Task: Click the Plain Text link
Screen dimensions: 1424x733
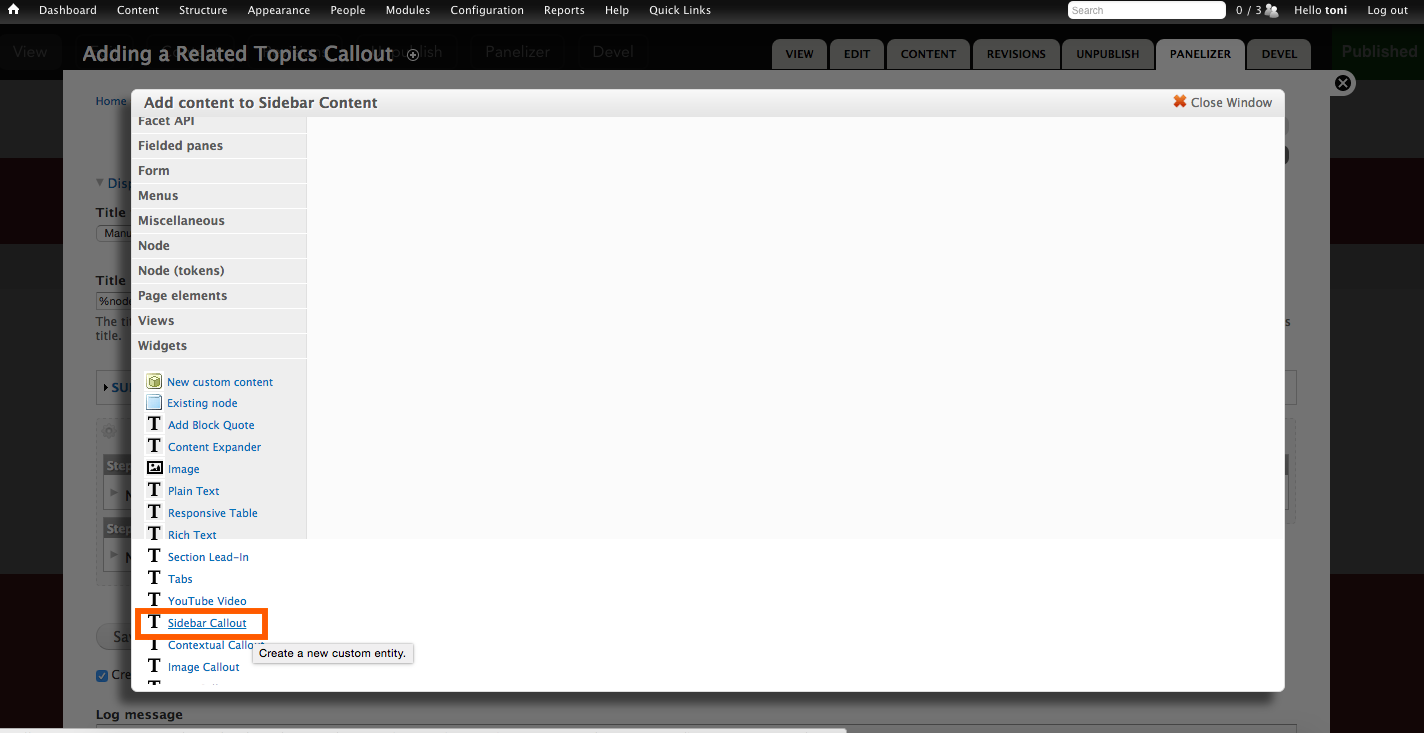Action: coord(194,491)
